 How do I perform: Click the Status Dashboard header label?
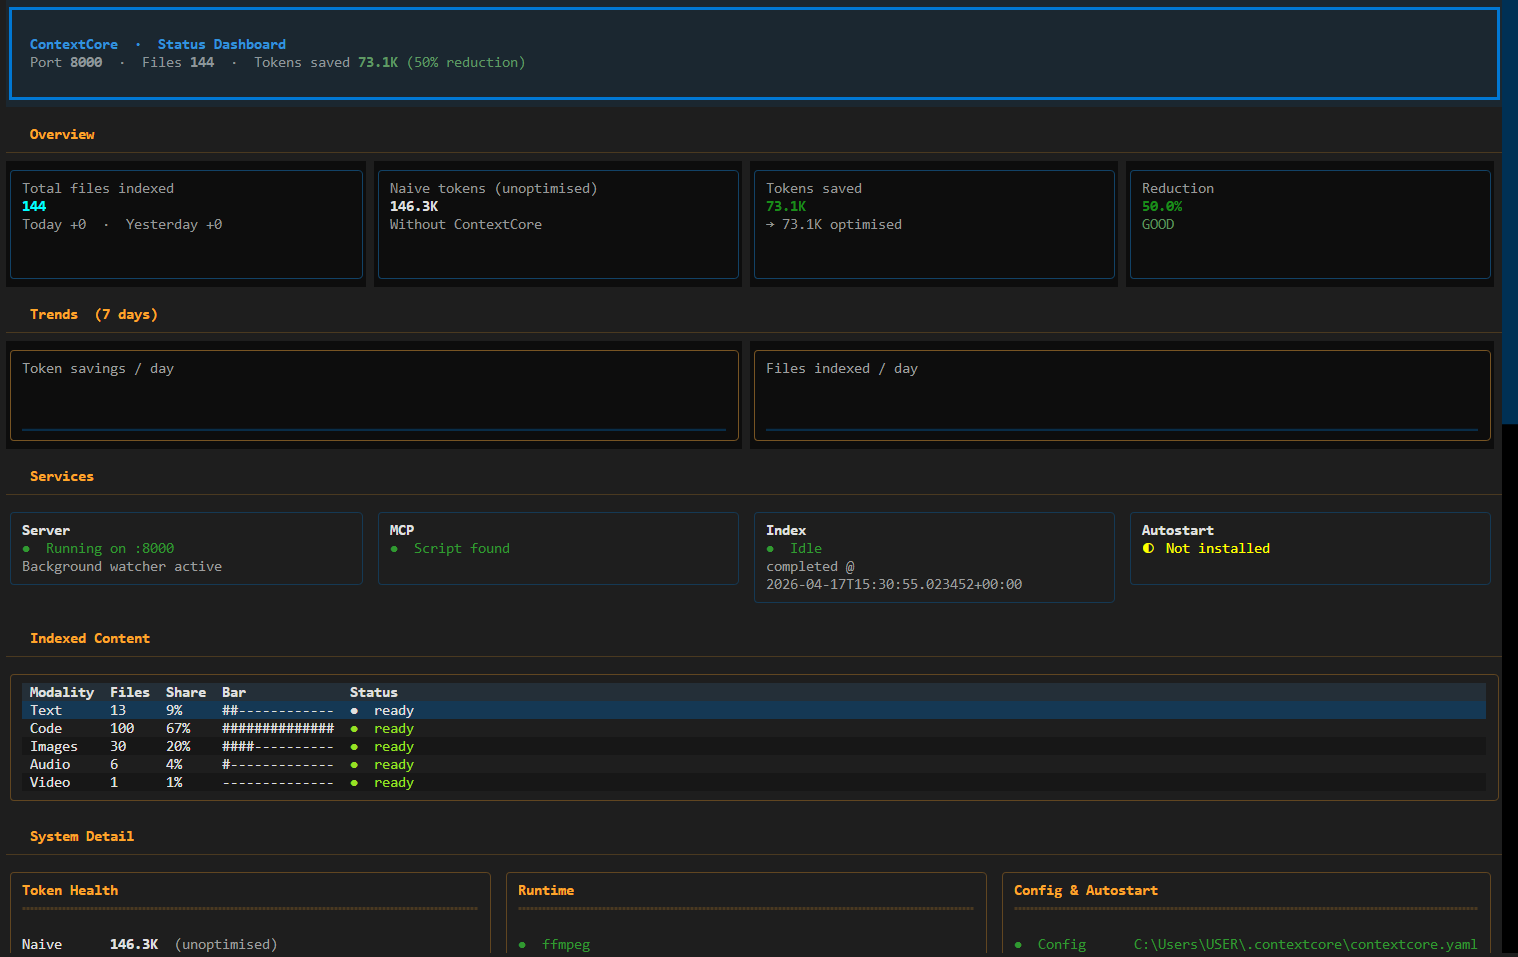pyautogui.click(x=222, y=44)
